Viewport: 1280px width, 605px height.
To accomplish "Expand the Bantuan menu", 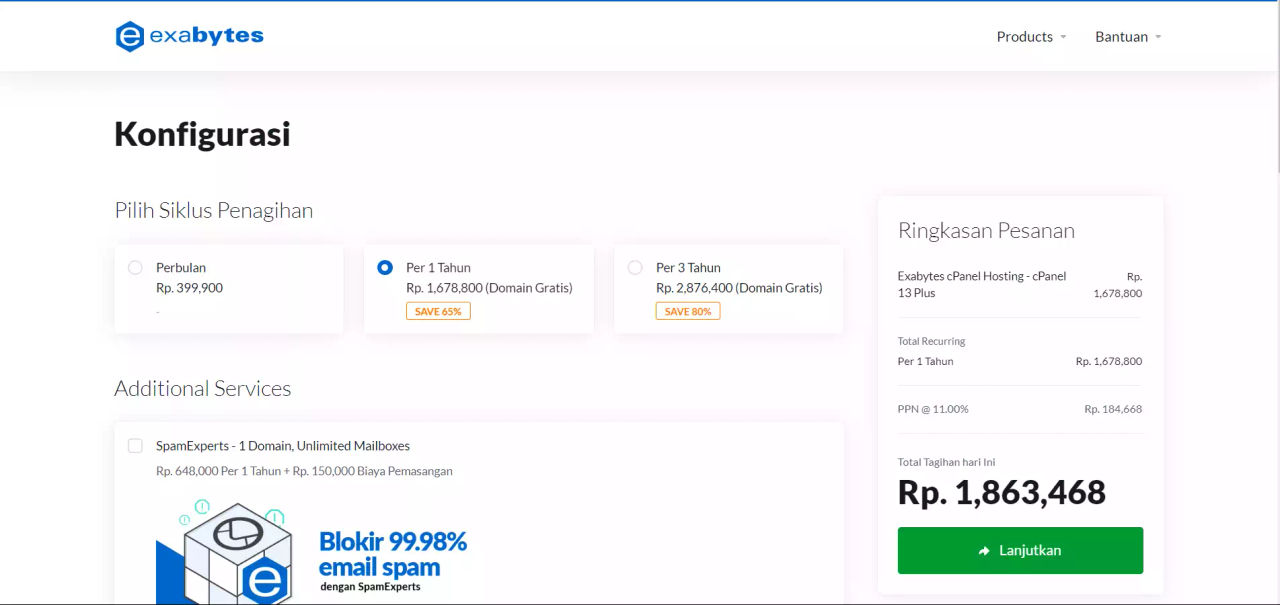I will tap(1128, 36).
